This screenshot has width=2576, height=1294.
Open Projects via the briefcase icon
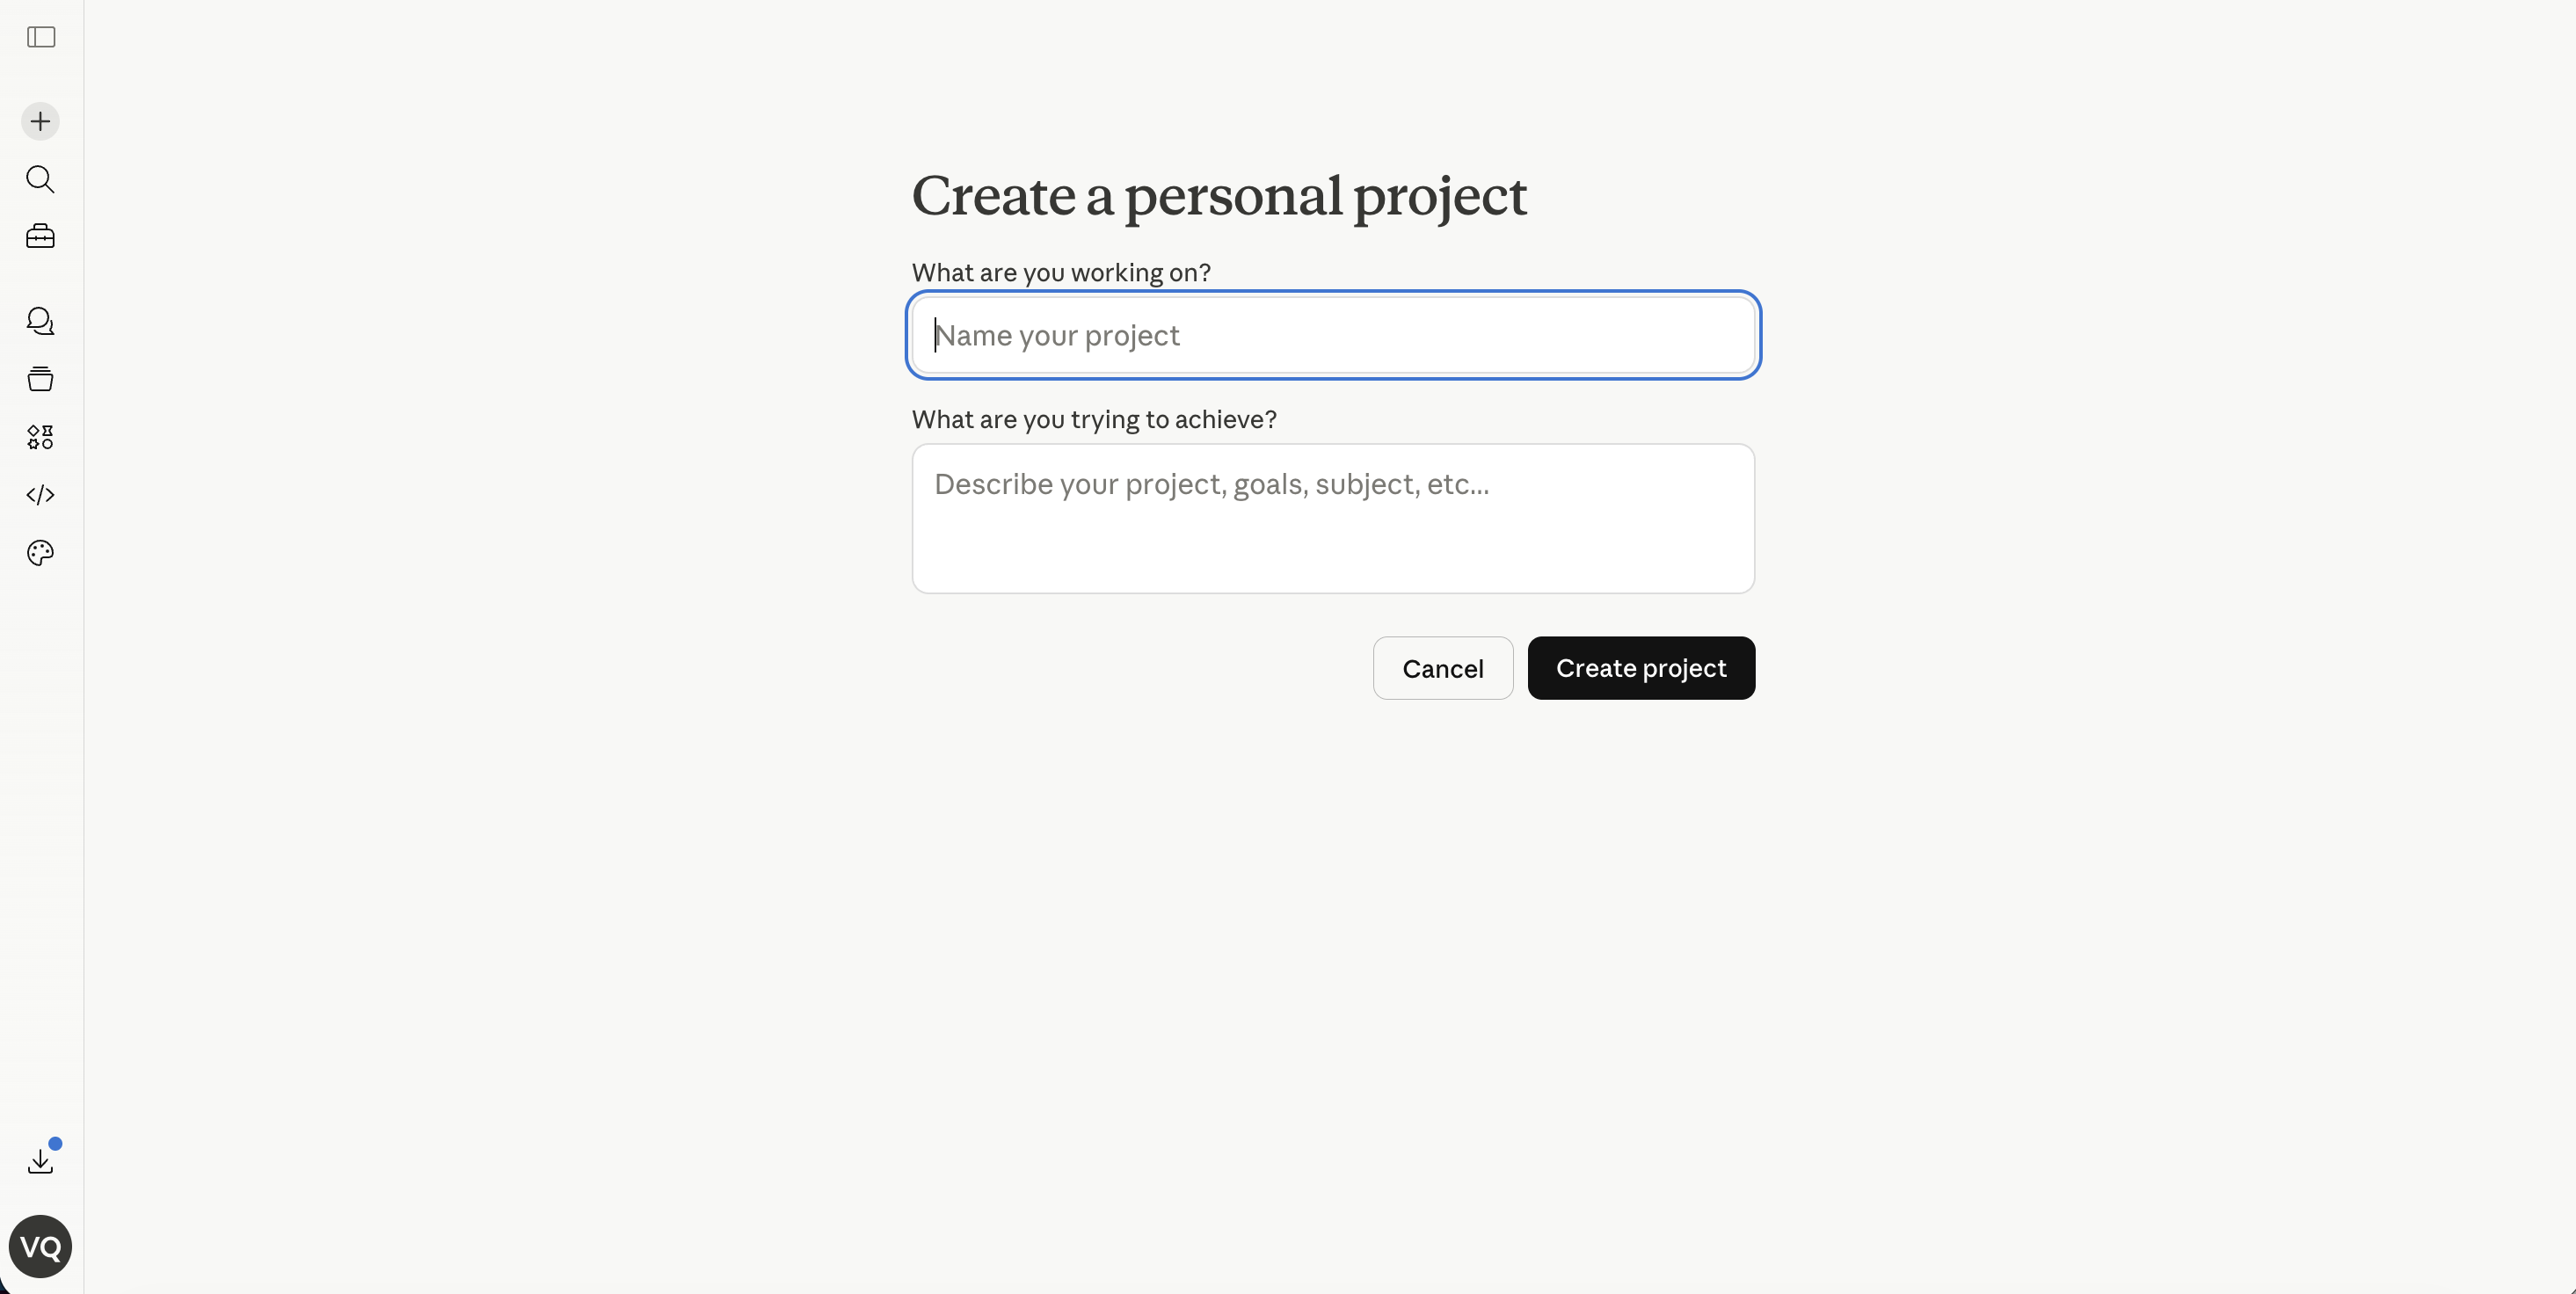tap(40, 236)
